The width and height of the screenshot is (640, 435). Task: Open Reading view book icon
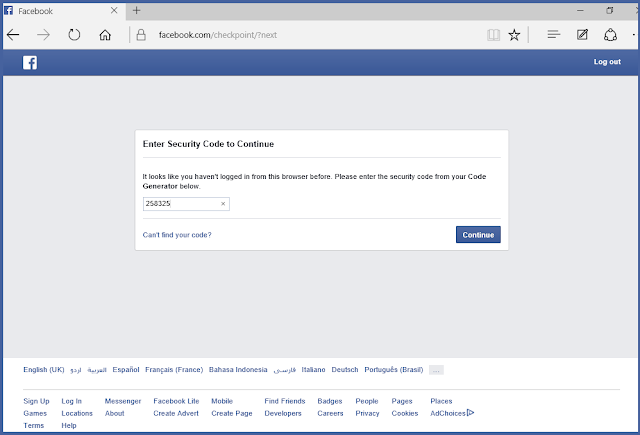493,35
